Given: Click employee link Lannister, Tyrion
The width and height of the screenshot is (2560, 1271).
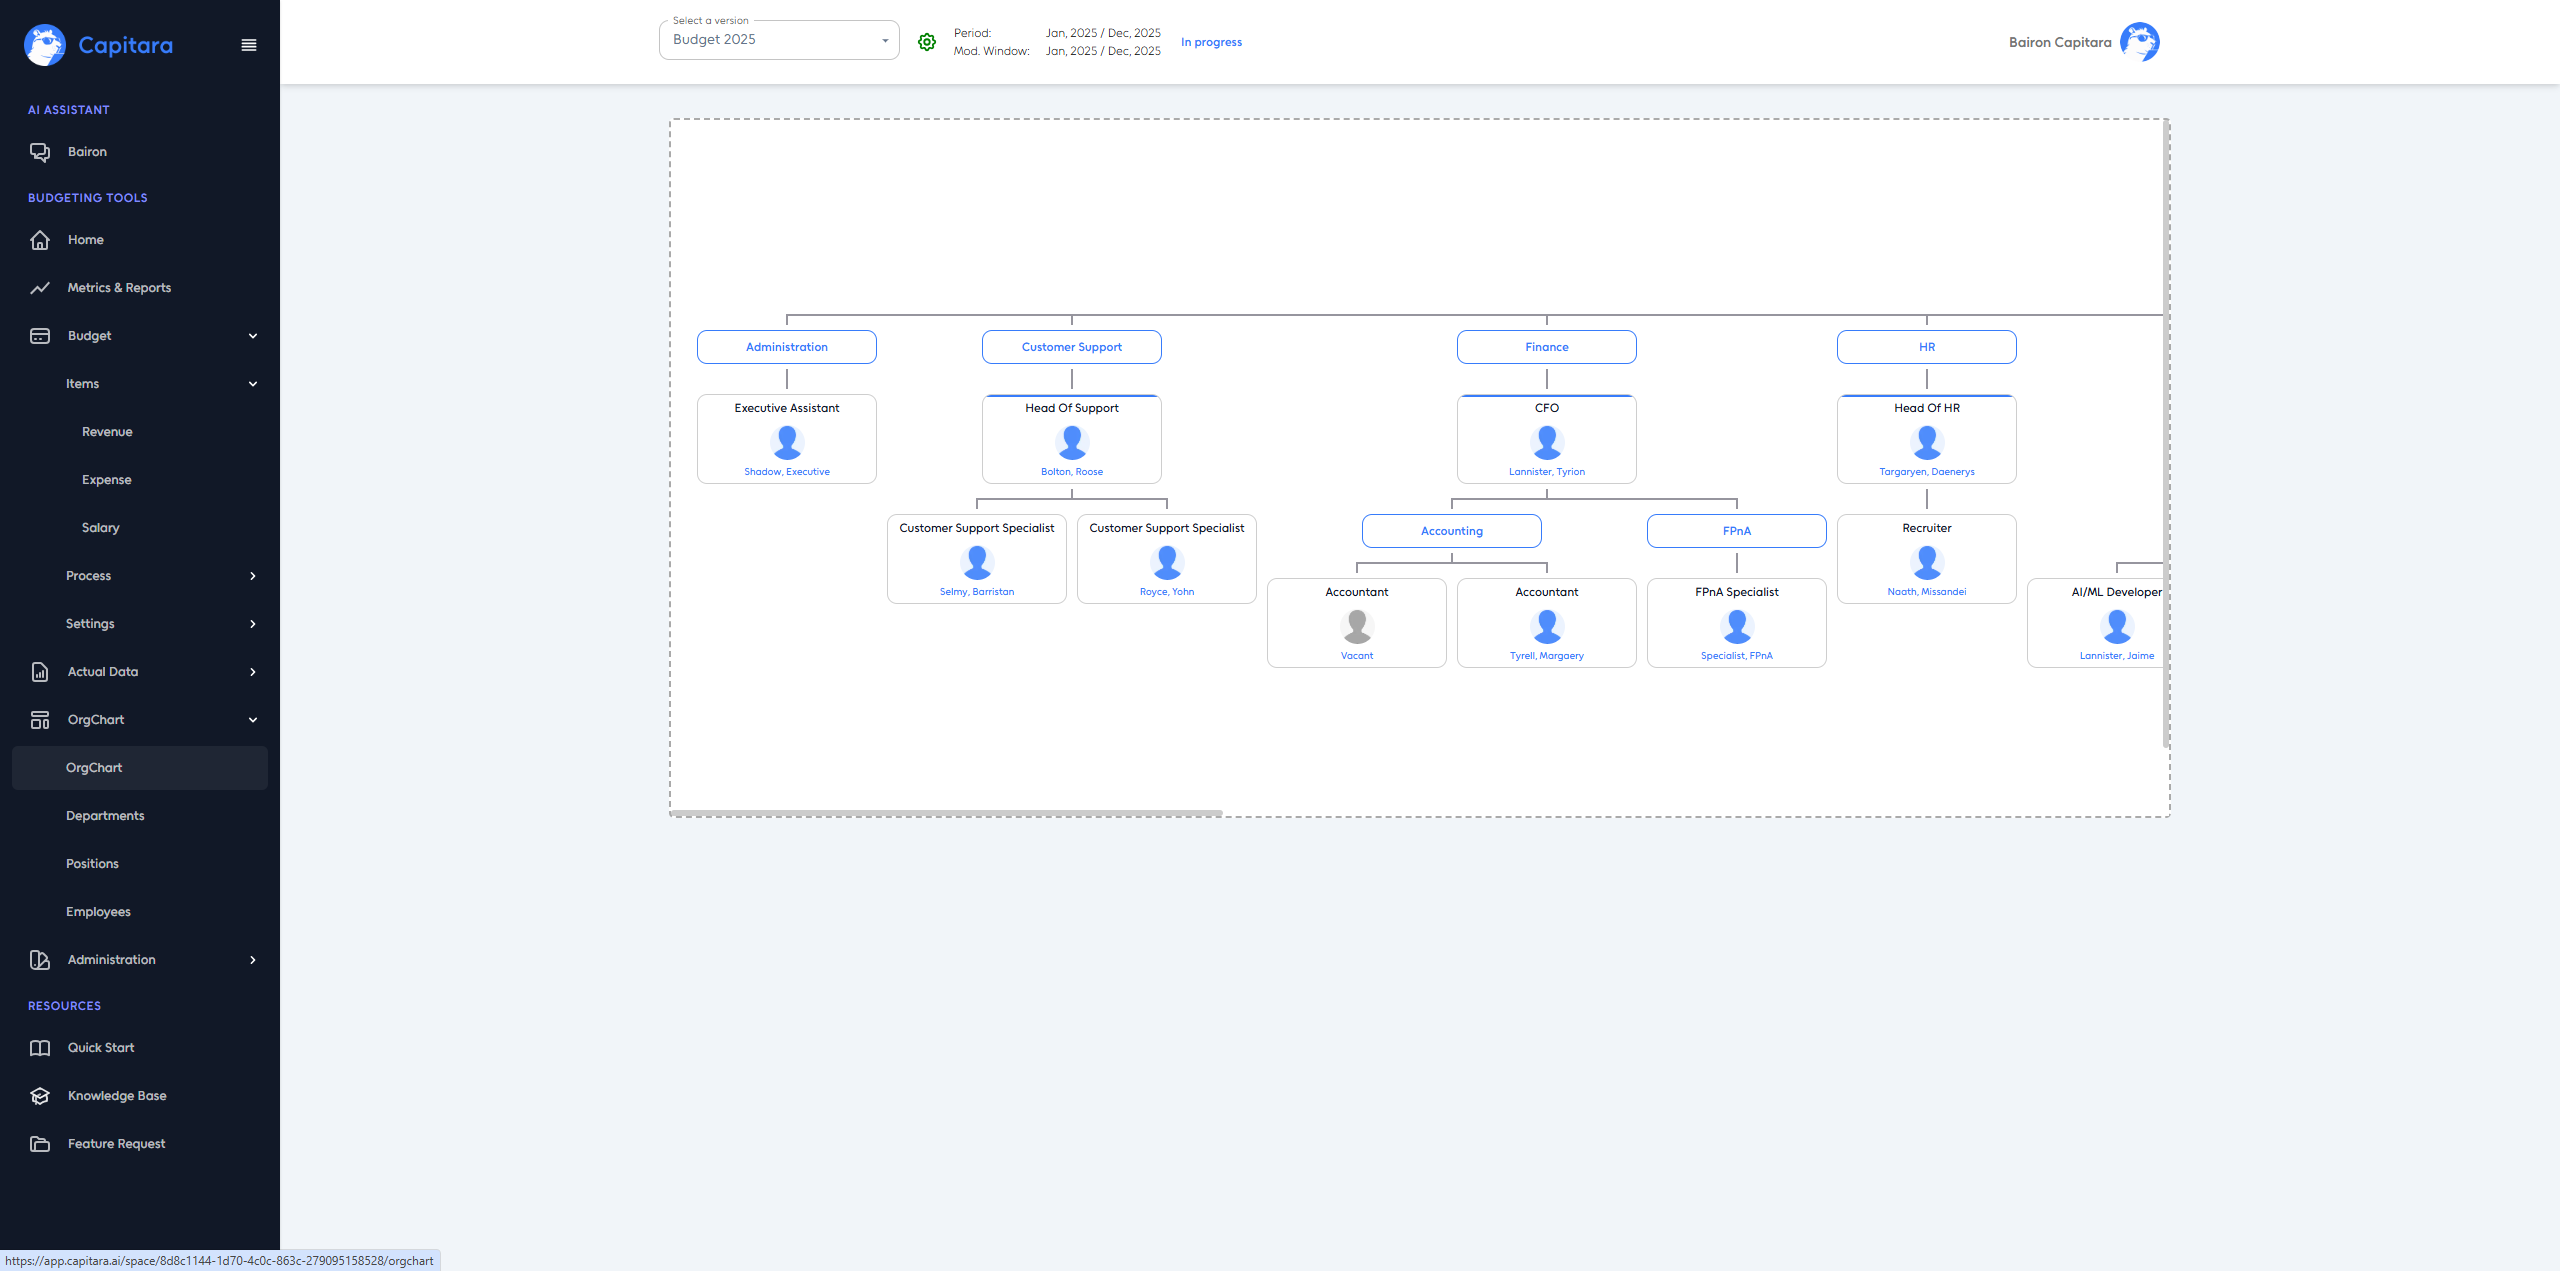Looking at the screenshot, I should pos(1546,472).
